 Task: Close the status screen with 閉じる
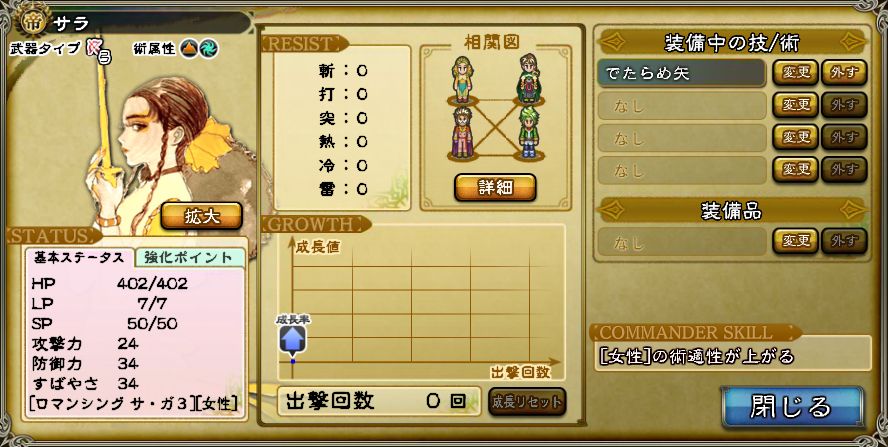click(x=792, y=407)
